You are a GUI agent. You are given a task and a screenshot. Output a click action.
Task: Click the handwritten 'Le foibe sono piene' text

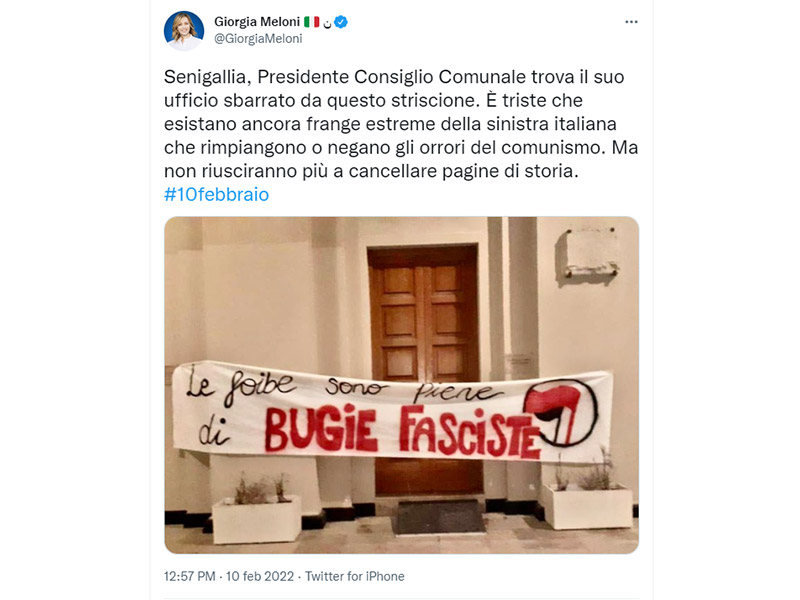[342, 388]
